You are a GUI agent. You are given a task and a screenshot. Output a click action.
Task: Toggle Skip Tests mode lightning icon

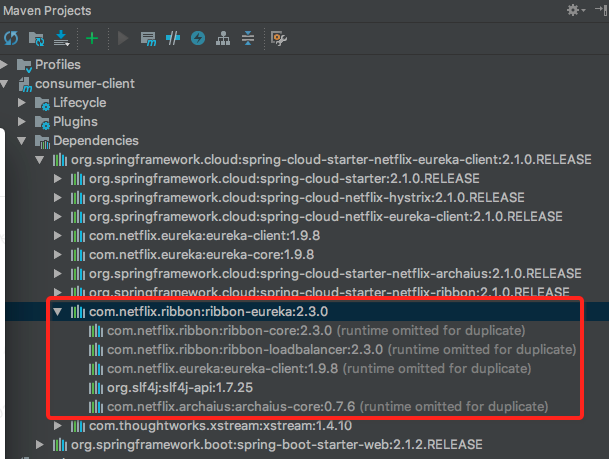click(x=198, y=38)
